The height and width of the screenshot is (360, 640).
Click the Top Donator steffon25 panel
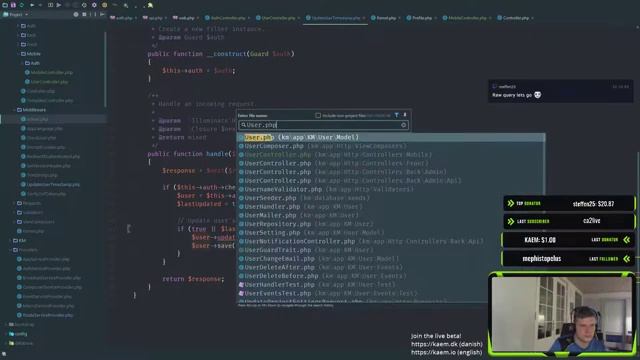569,203
